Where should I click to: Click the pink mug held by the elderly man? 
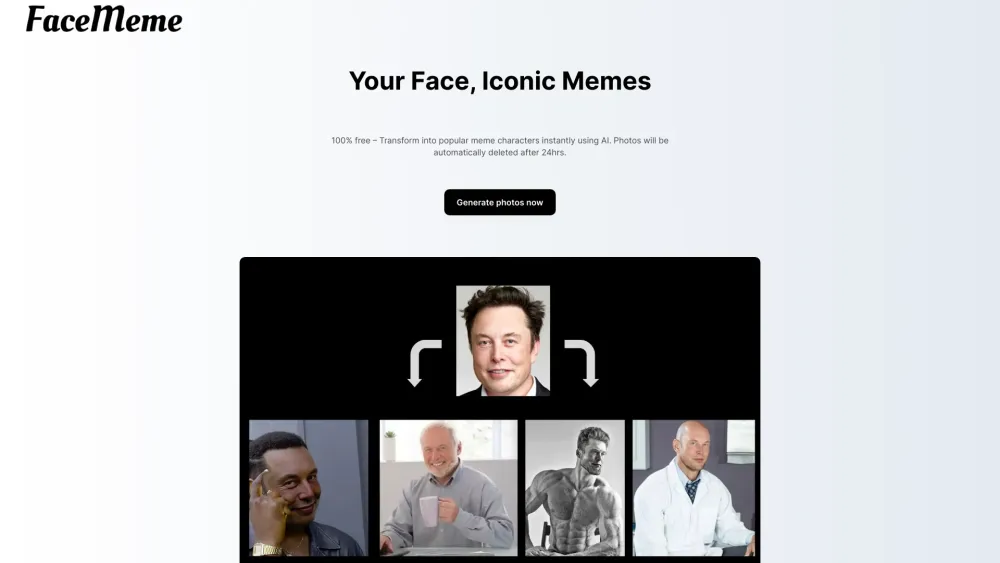pos(429,511)
